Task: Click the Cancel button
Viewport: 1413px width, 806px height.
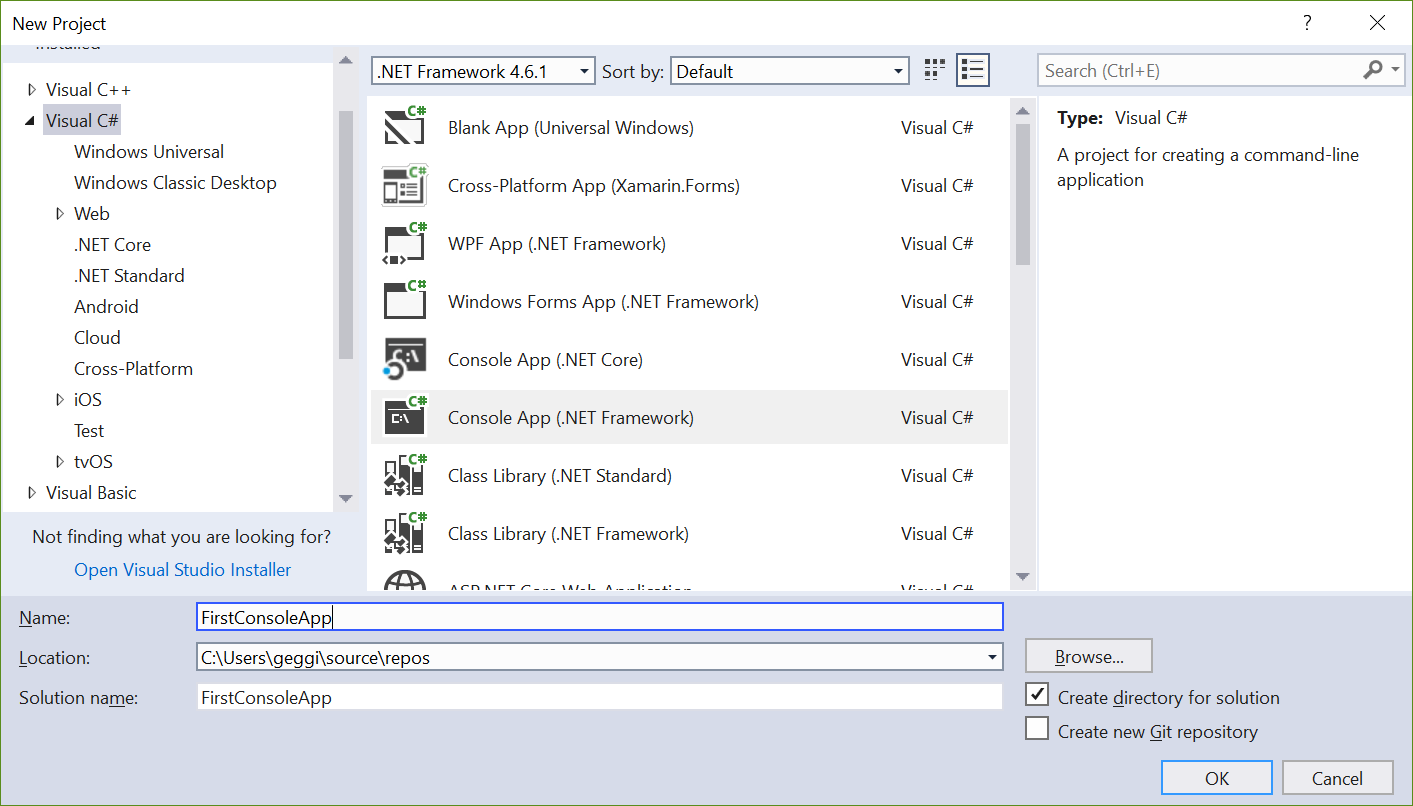Action: tap(1337, 778)
